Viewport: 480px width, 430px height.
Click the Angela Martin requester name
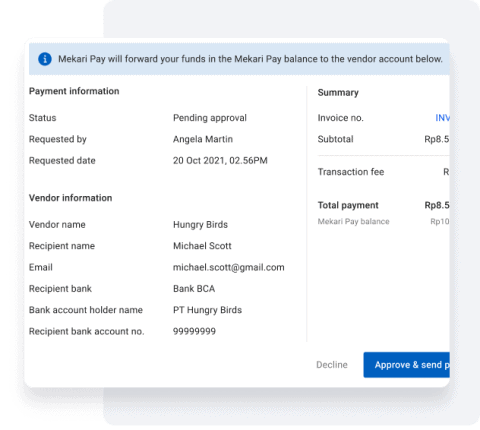coord(203,139)
